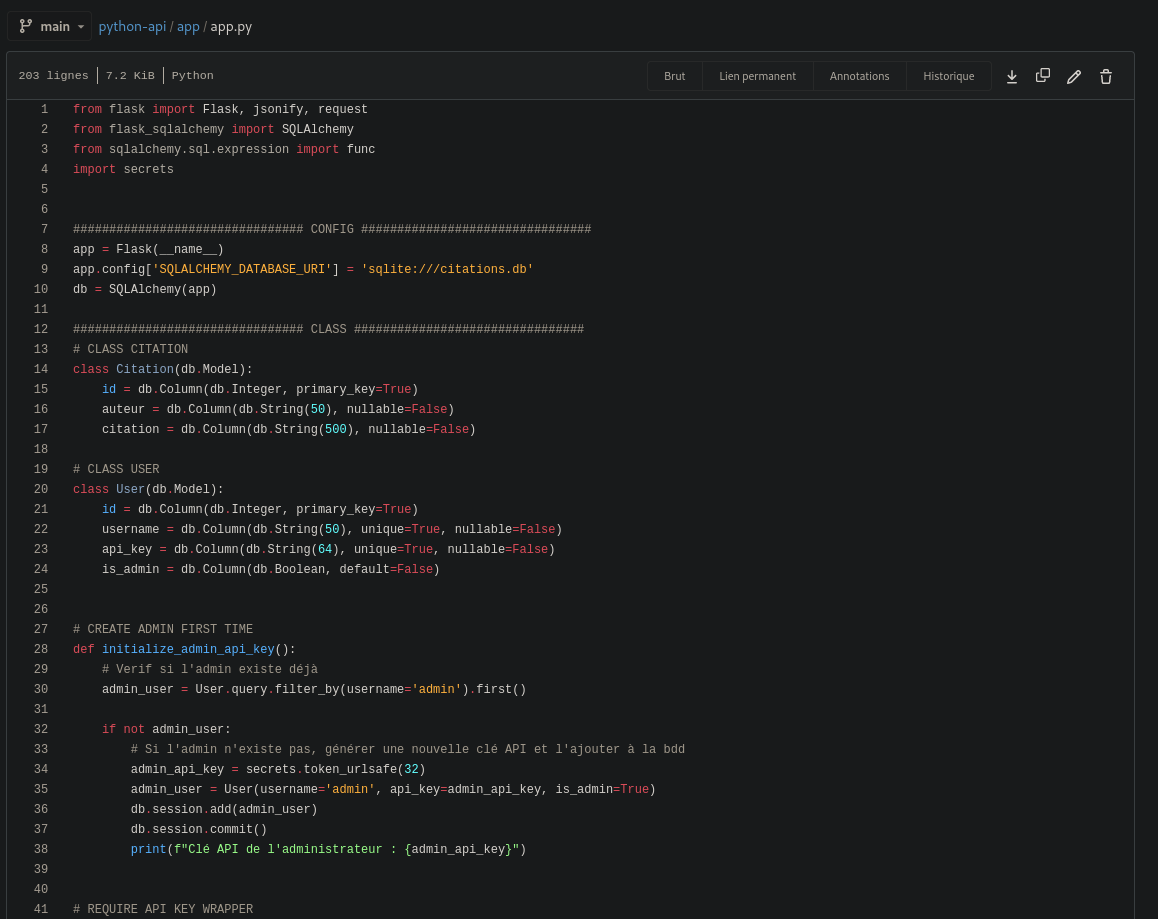This screenshot has width=1158, height=919.
Task: Open the Annotations blame view
Action: click(x=859, y=76)
